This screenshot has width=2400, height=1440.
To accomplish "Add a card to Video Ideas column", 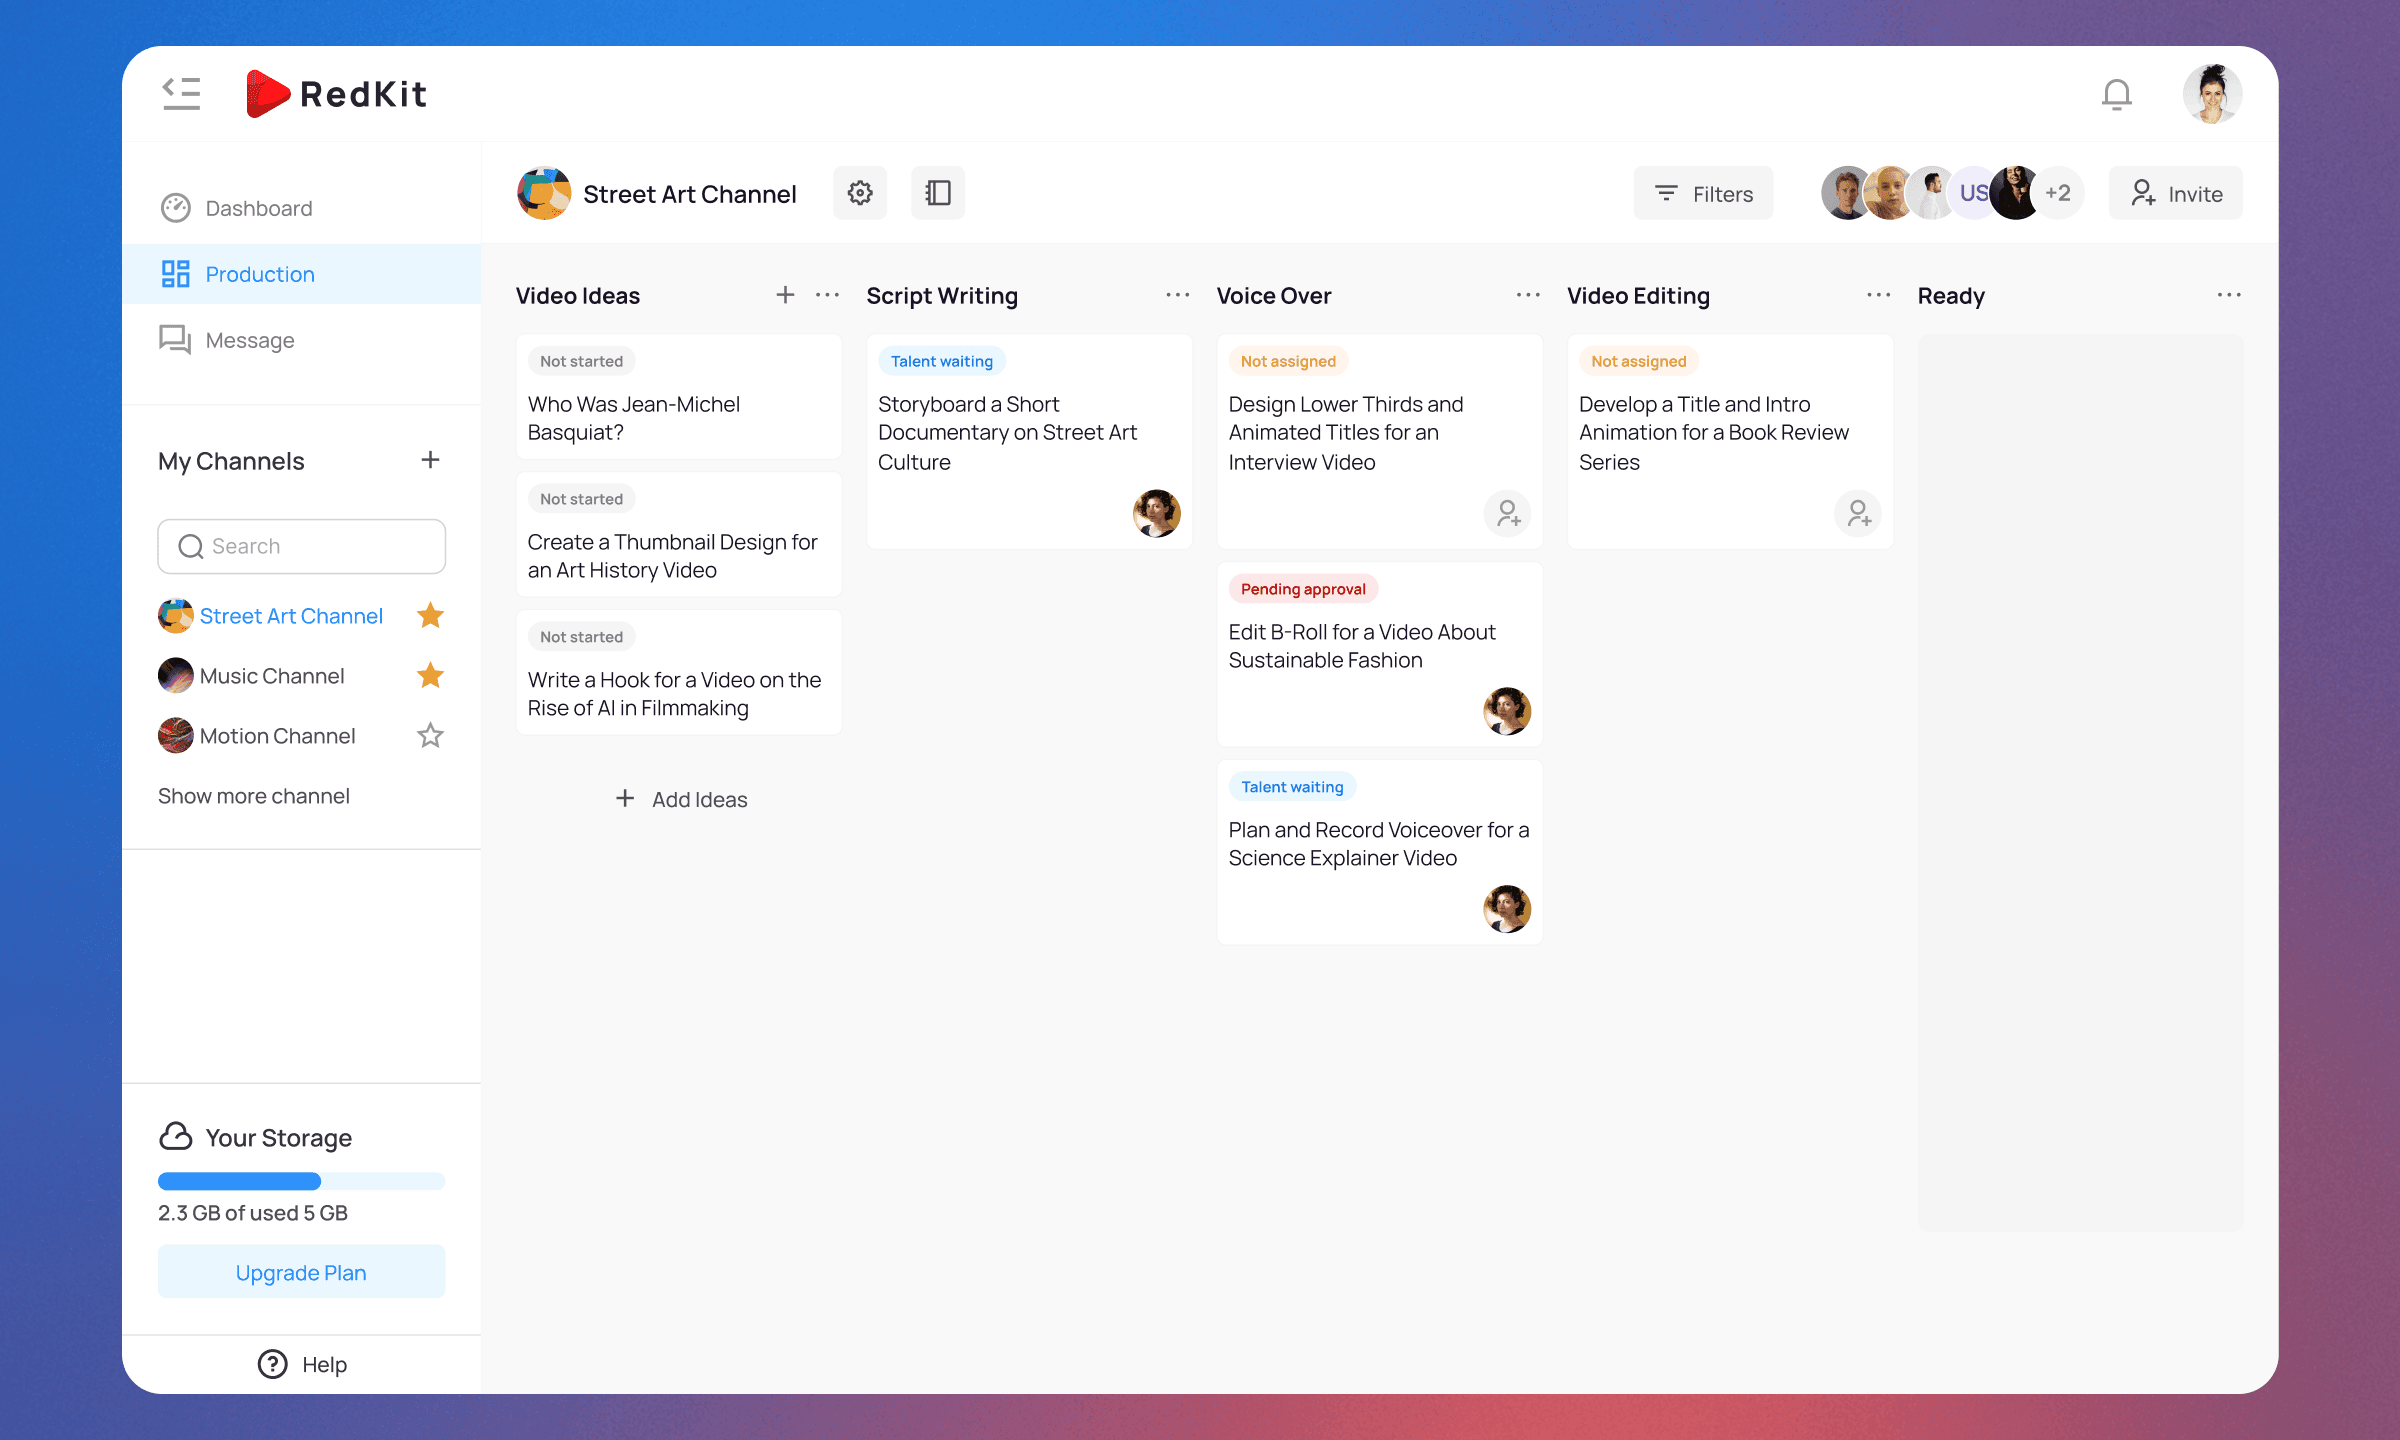I will [x=785, y=295].
